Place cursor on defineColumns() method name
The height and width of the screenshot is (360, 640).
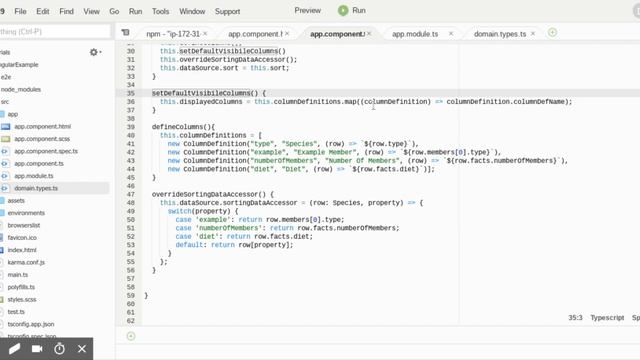tap(179, 127)
